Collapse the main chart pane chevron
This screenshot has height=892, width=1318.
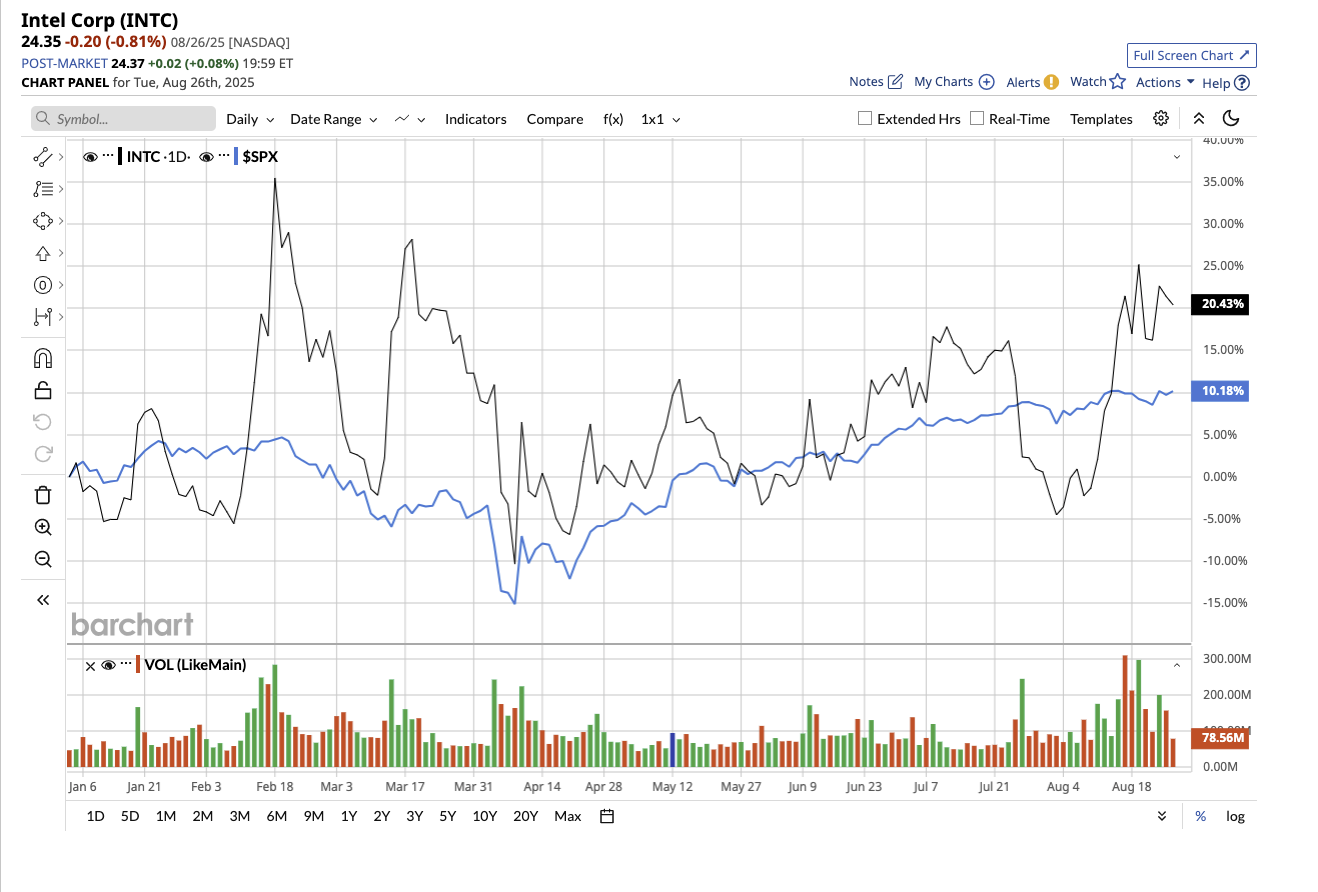[1176, 157]
